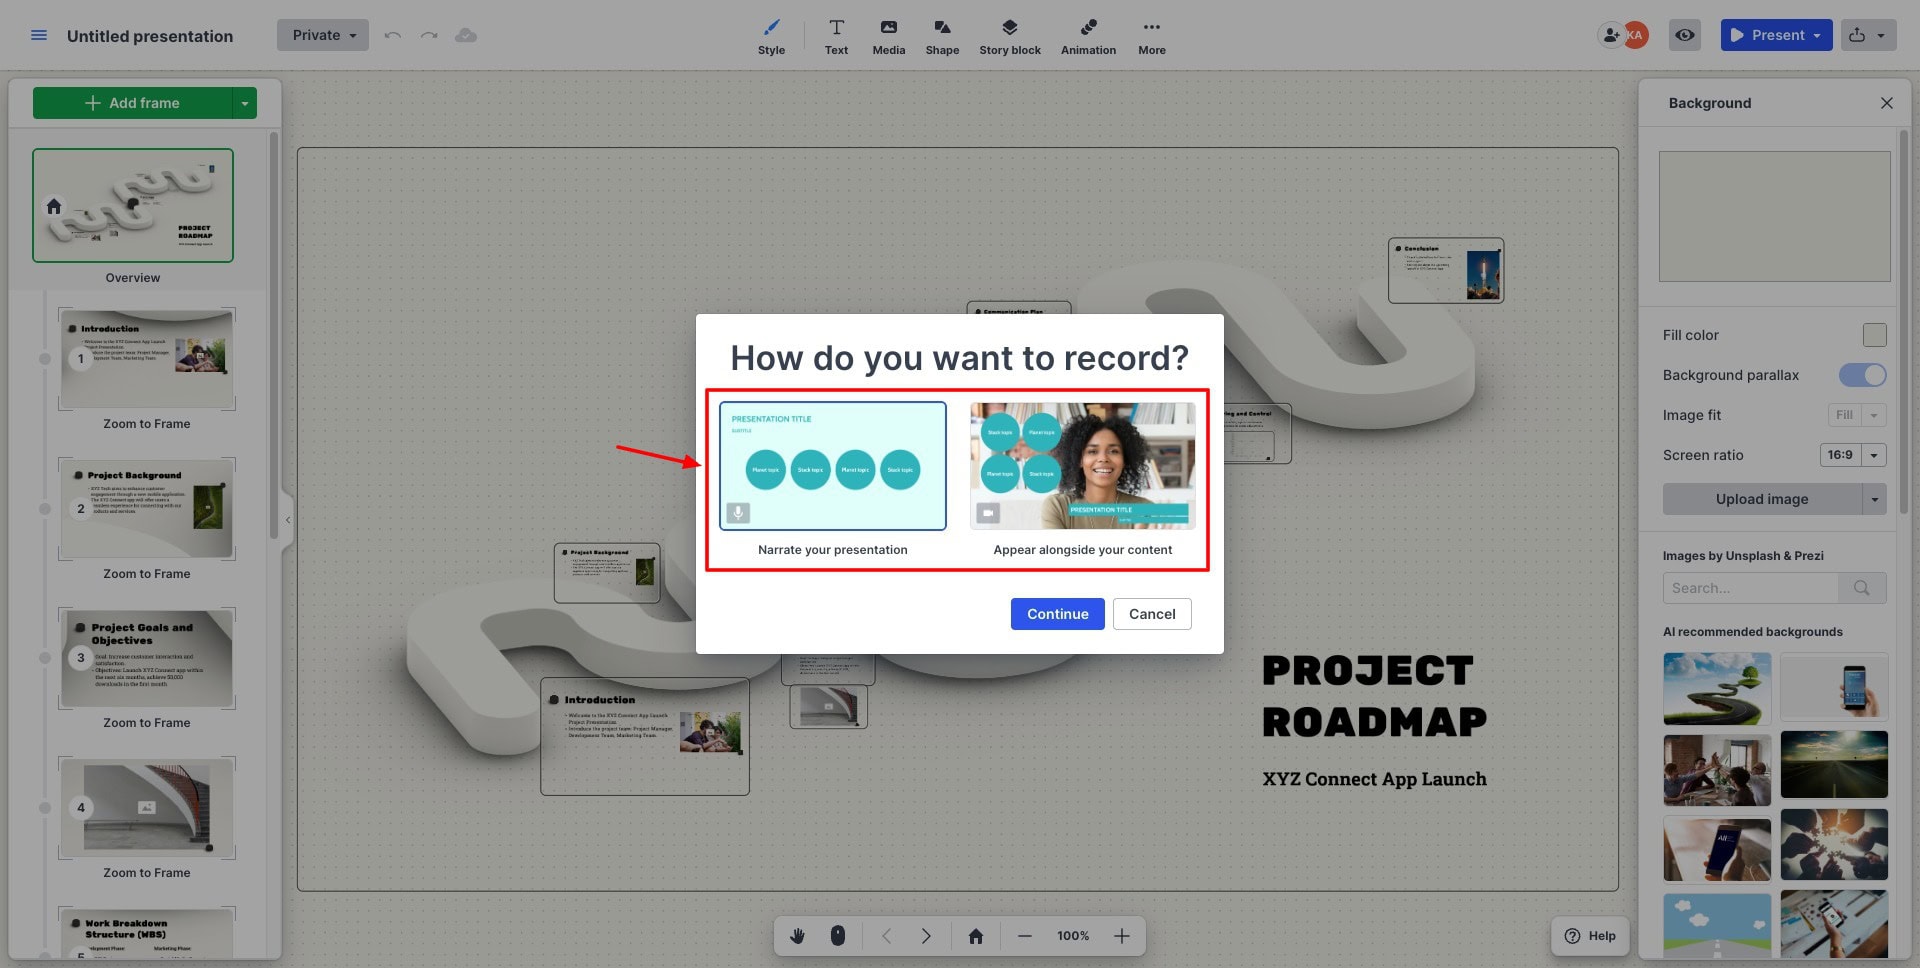
Task: Select the Text tool
Action: [x=836, y=36]
